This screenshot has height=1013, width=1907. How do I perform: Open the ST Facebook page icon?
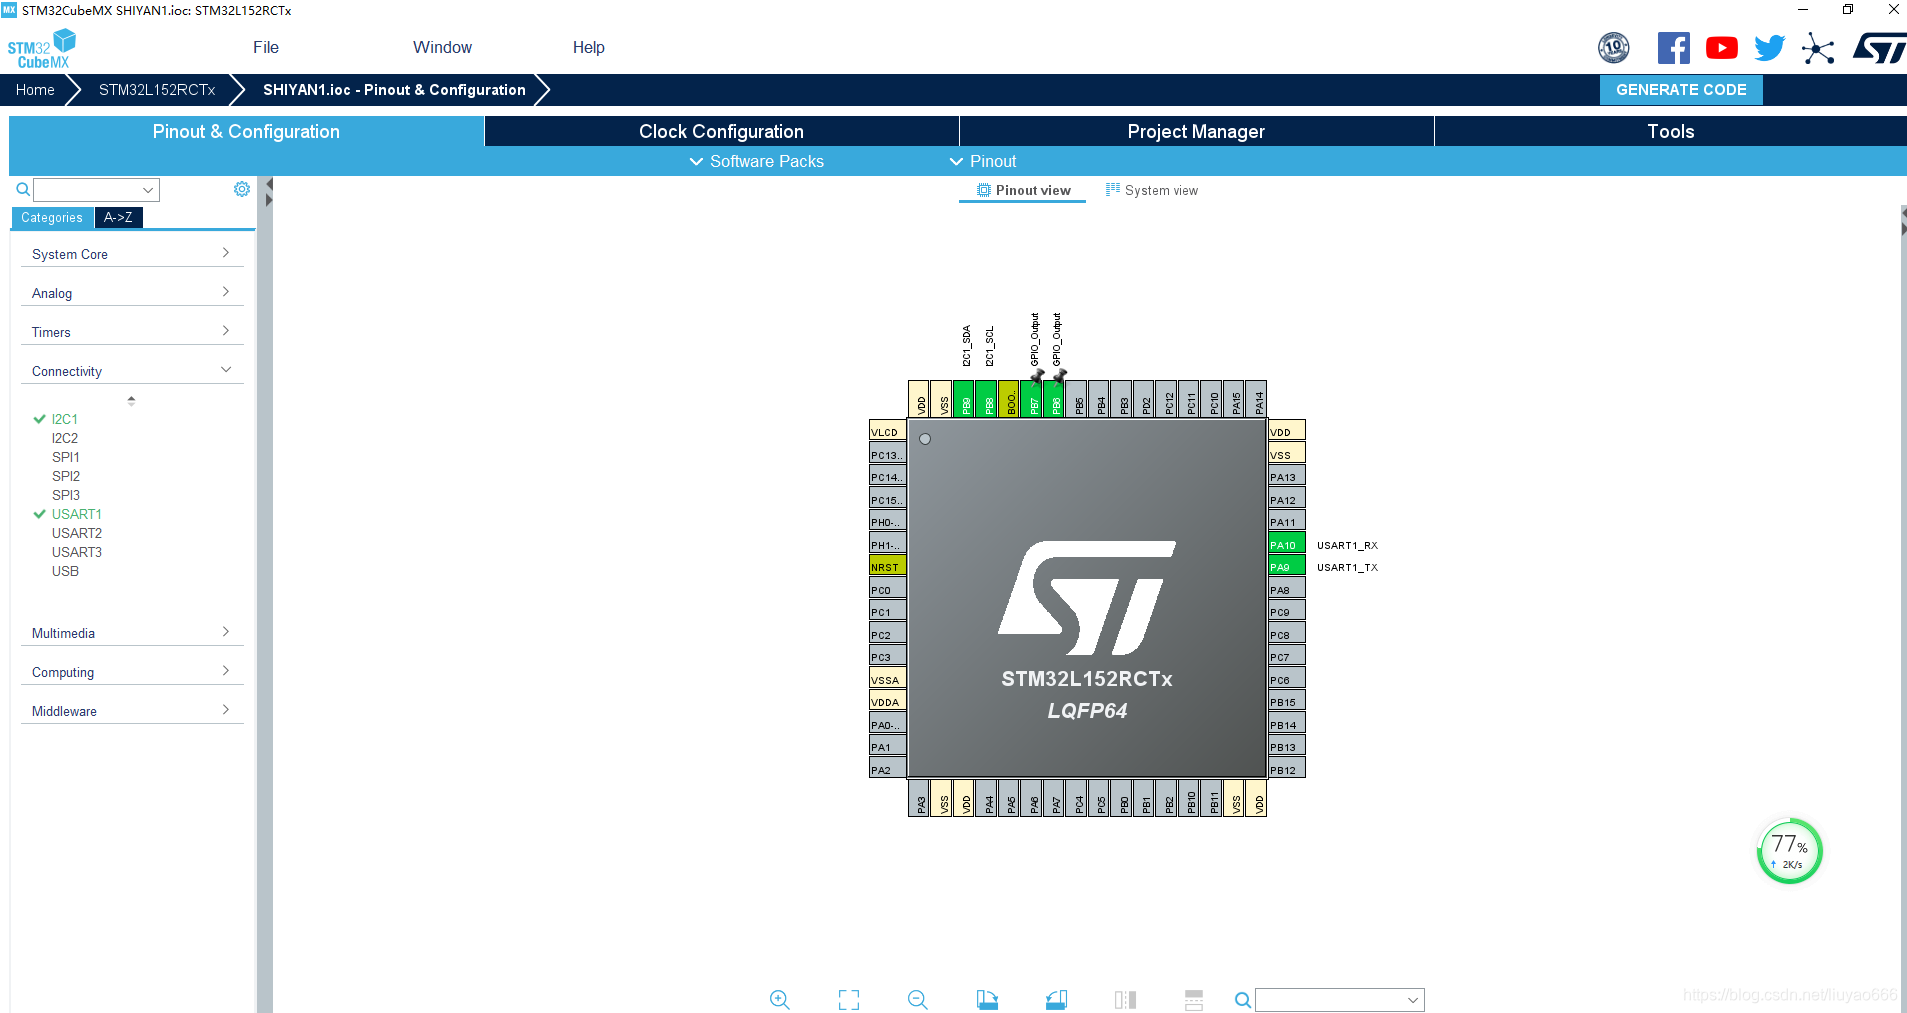coord(1674,48)
